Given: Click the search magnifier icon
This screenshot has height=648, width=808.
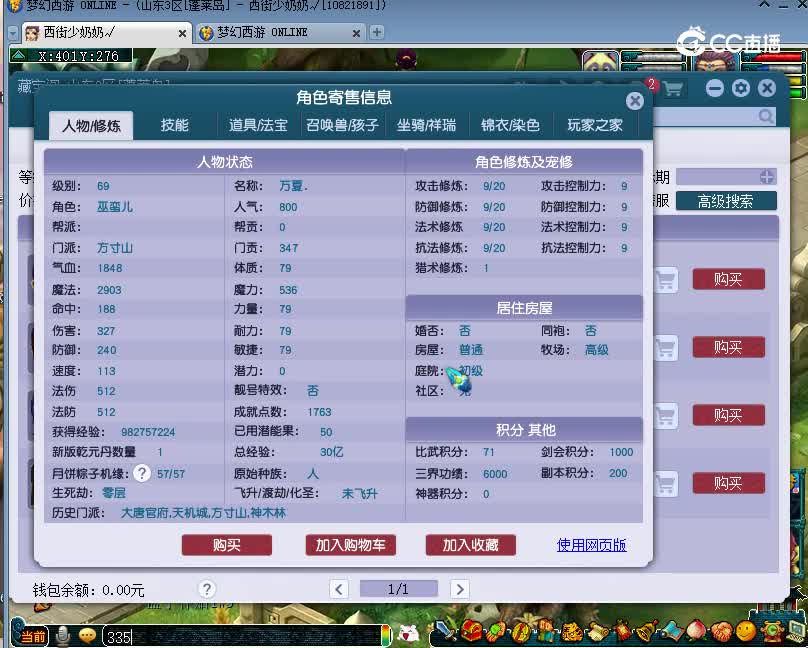Looking at the screenshot, I should point(766,116).
